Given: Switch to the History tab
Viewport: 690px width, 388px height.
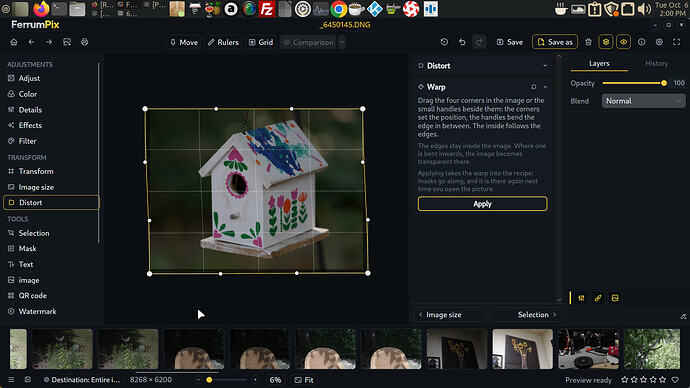Looking at the screenshot, I should pyautogui.click(x=657, y=63).
